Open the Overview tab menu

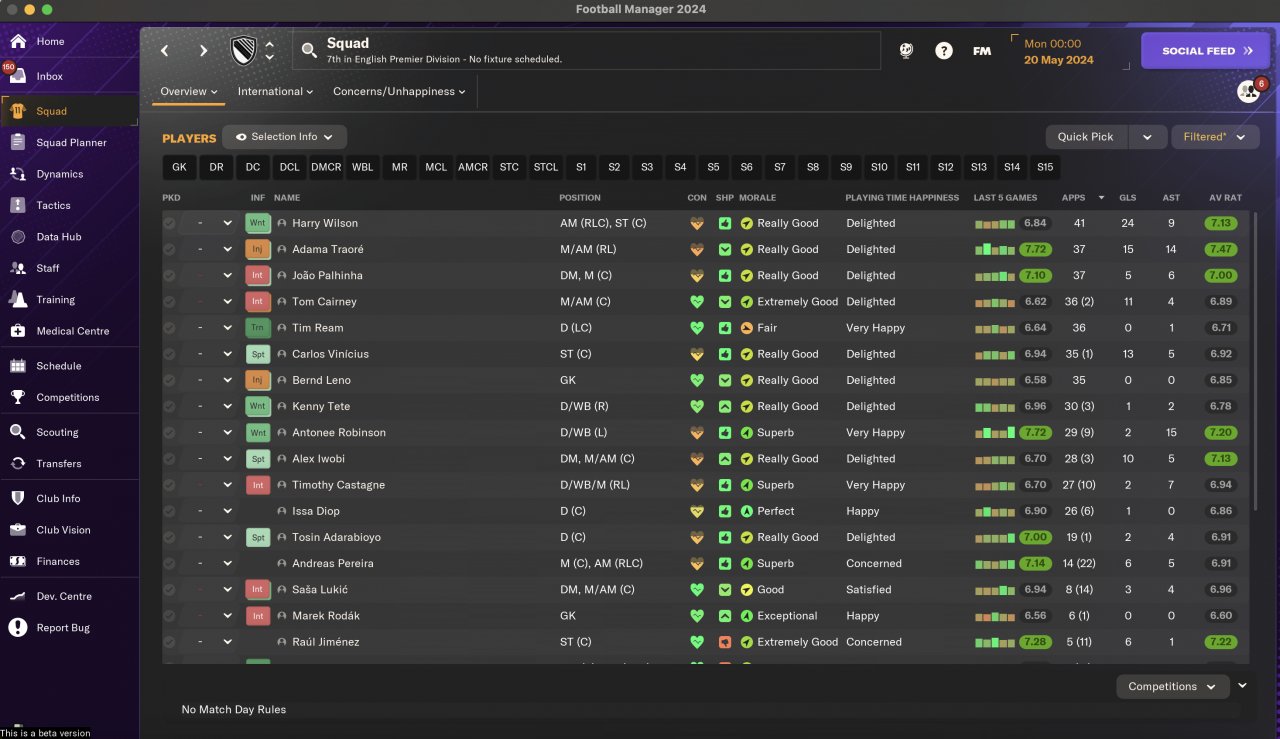(x=189, y=91)
